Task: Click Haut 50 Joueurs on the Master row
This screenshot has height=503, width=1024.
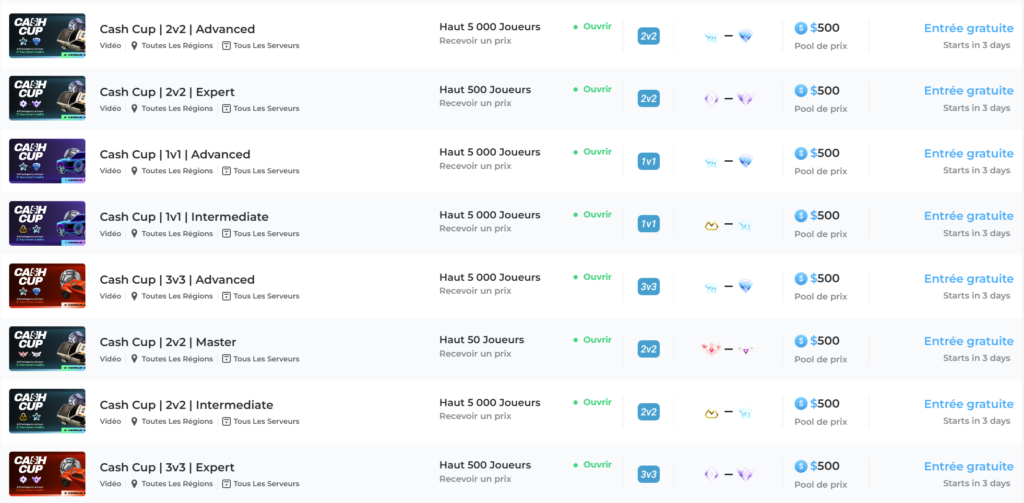Action: click(x=481, y=340)
